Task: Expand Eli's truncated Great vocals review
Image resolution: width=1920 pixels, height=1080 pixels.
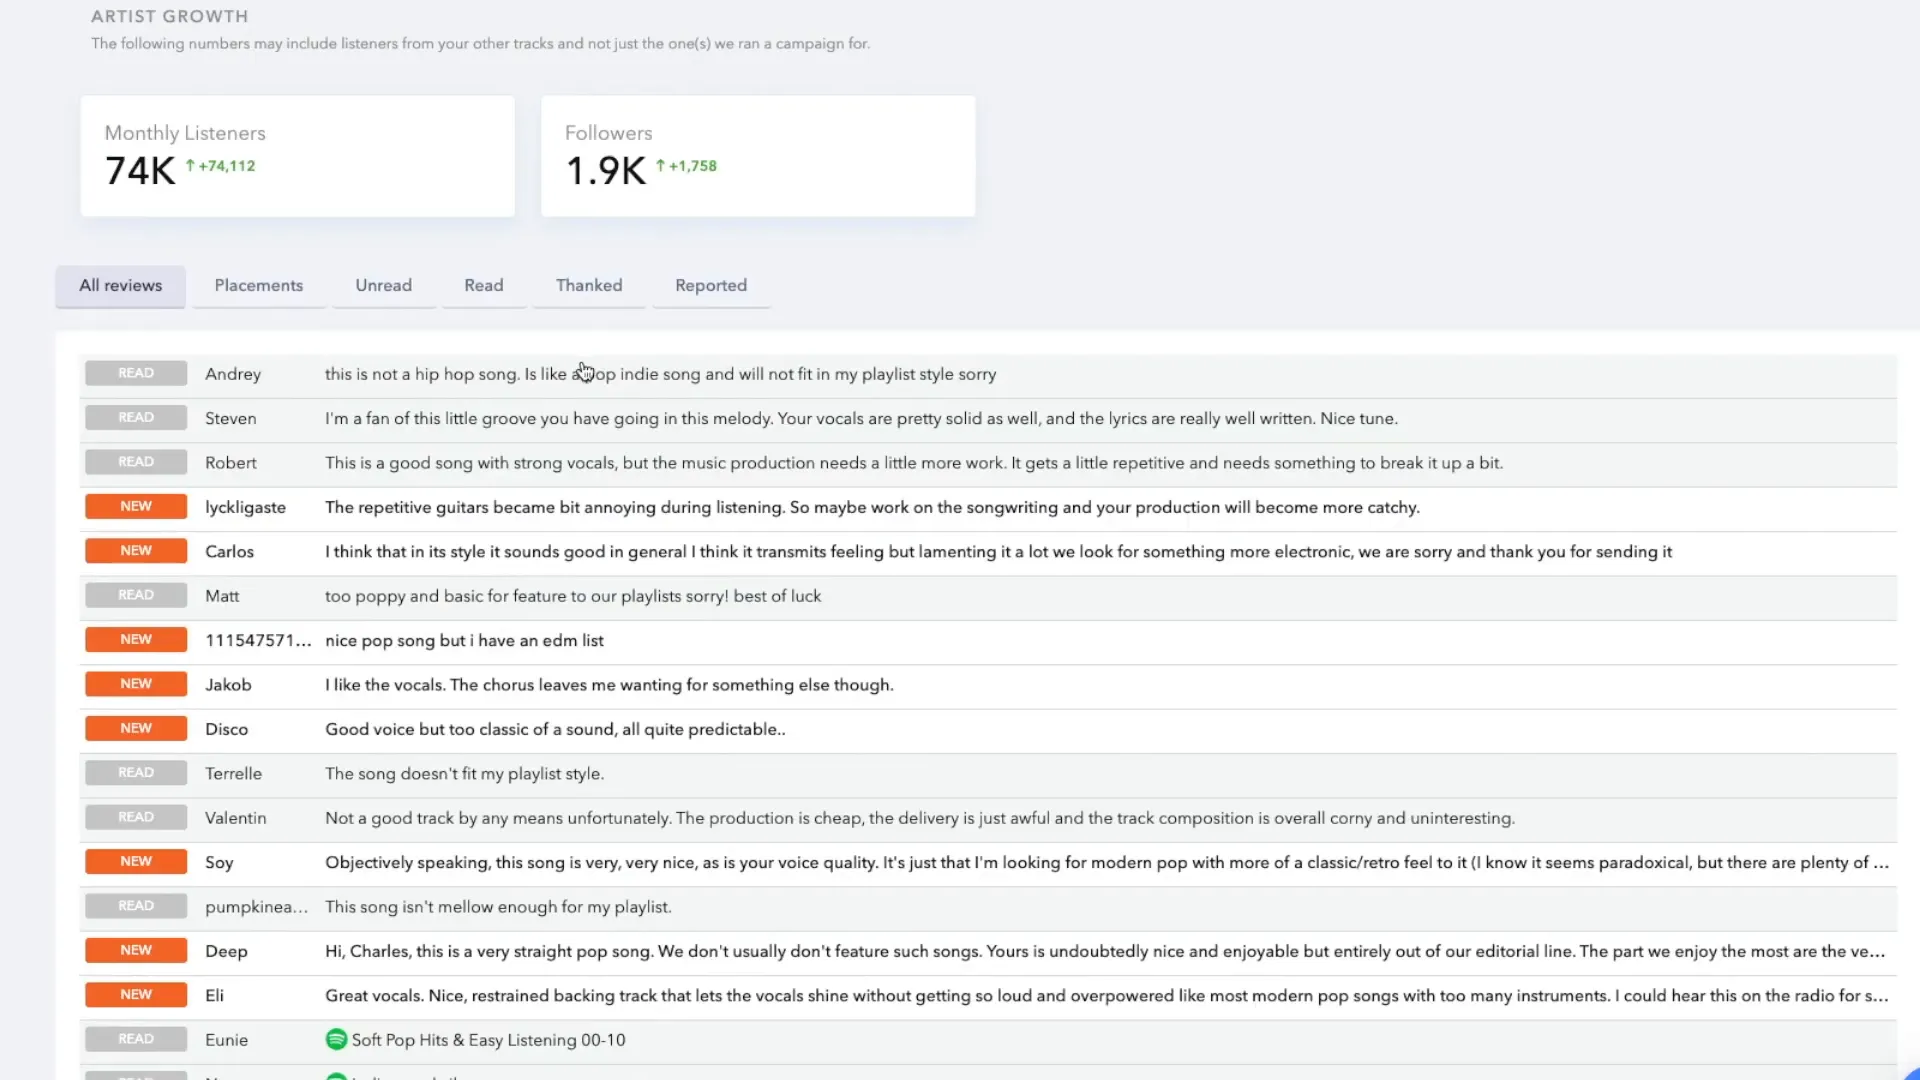Action: (1105, 996)
